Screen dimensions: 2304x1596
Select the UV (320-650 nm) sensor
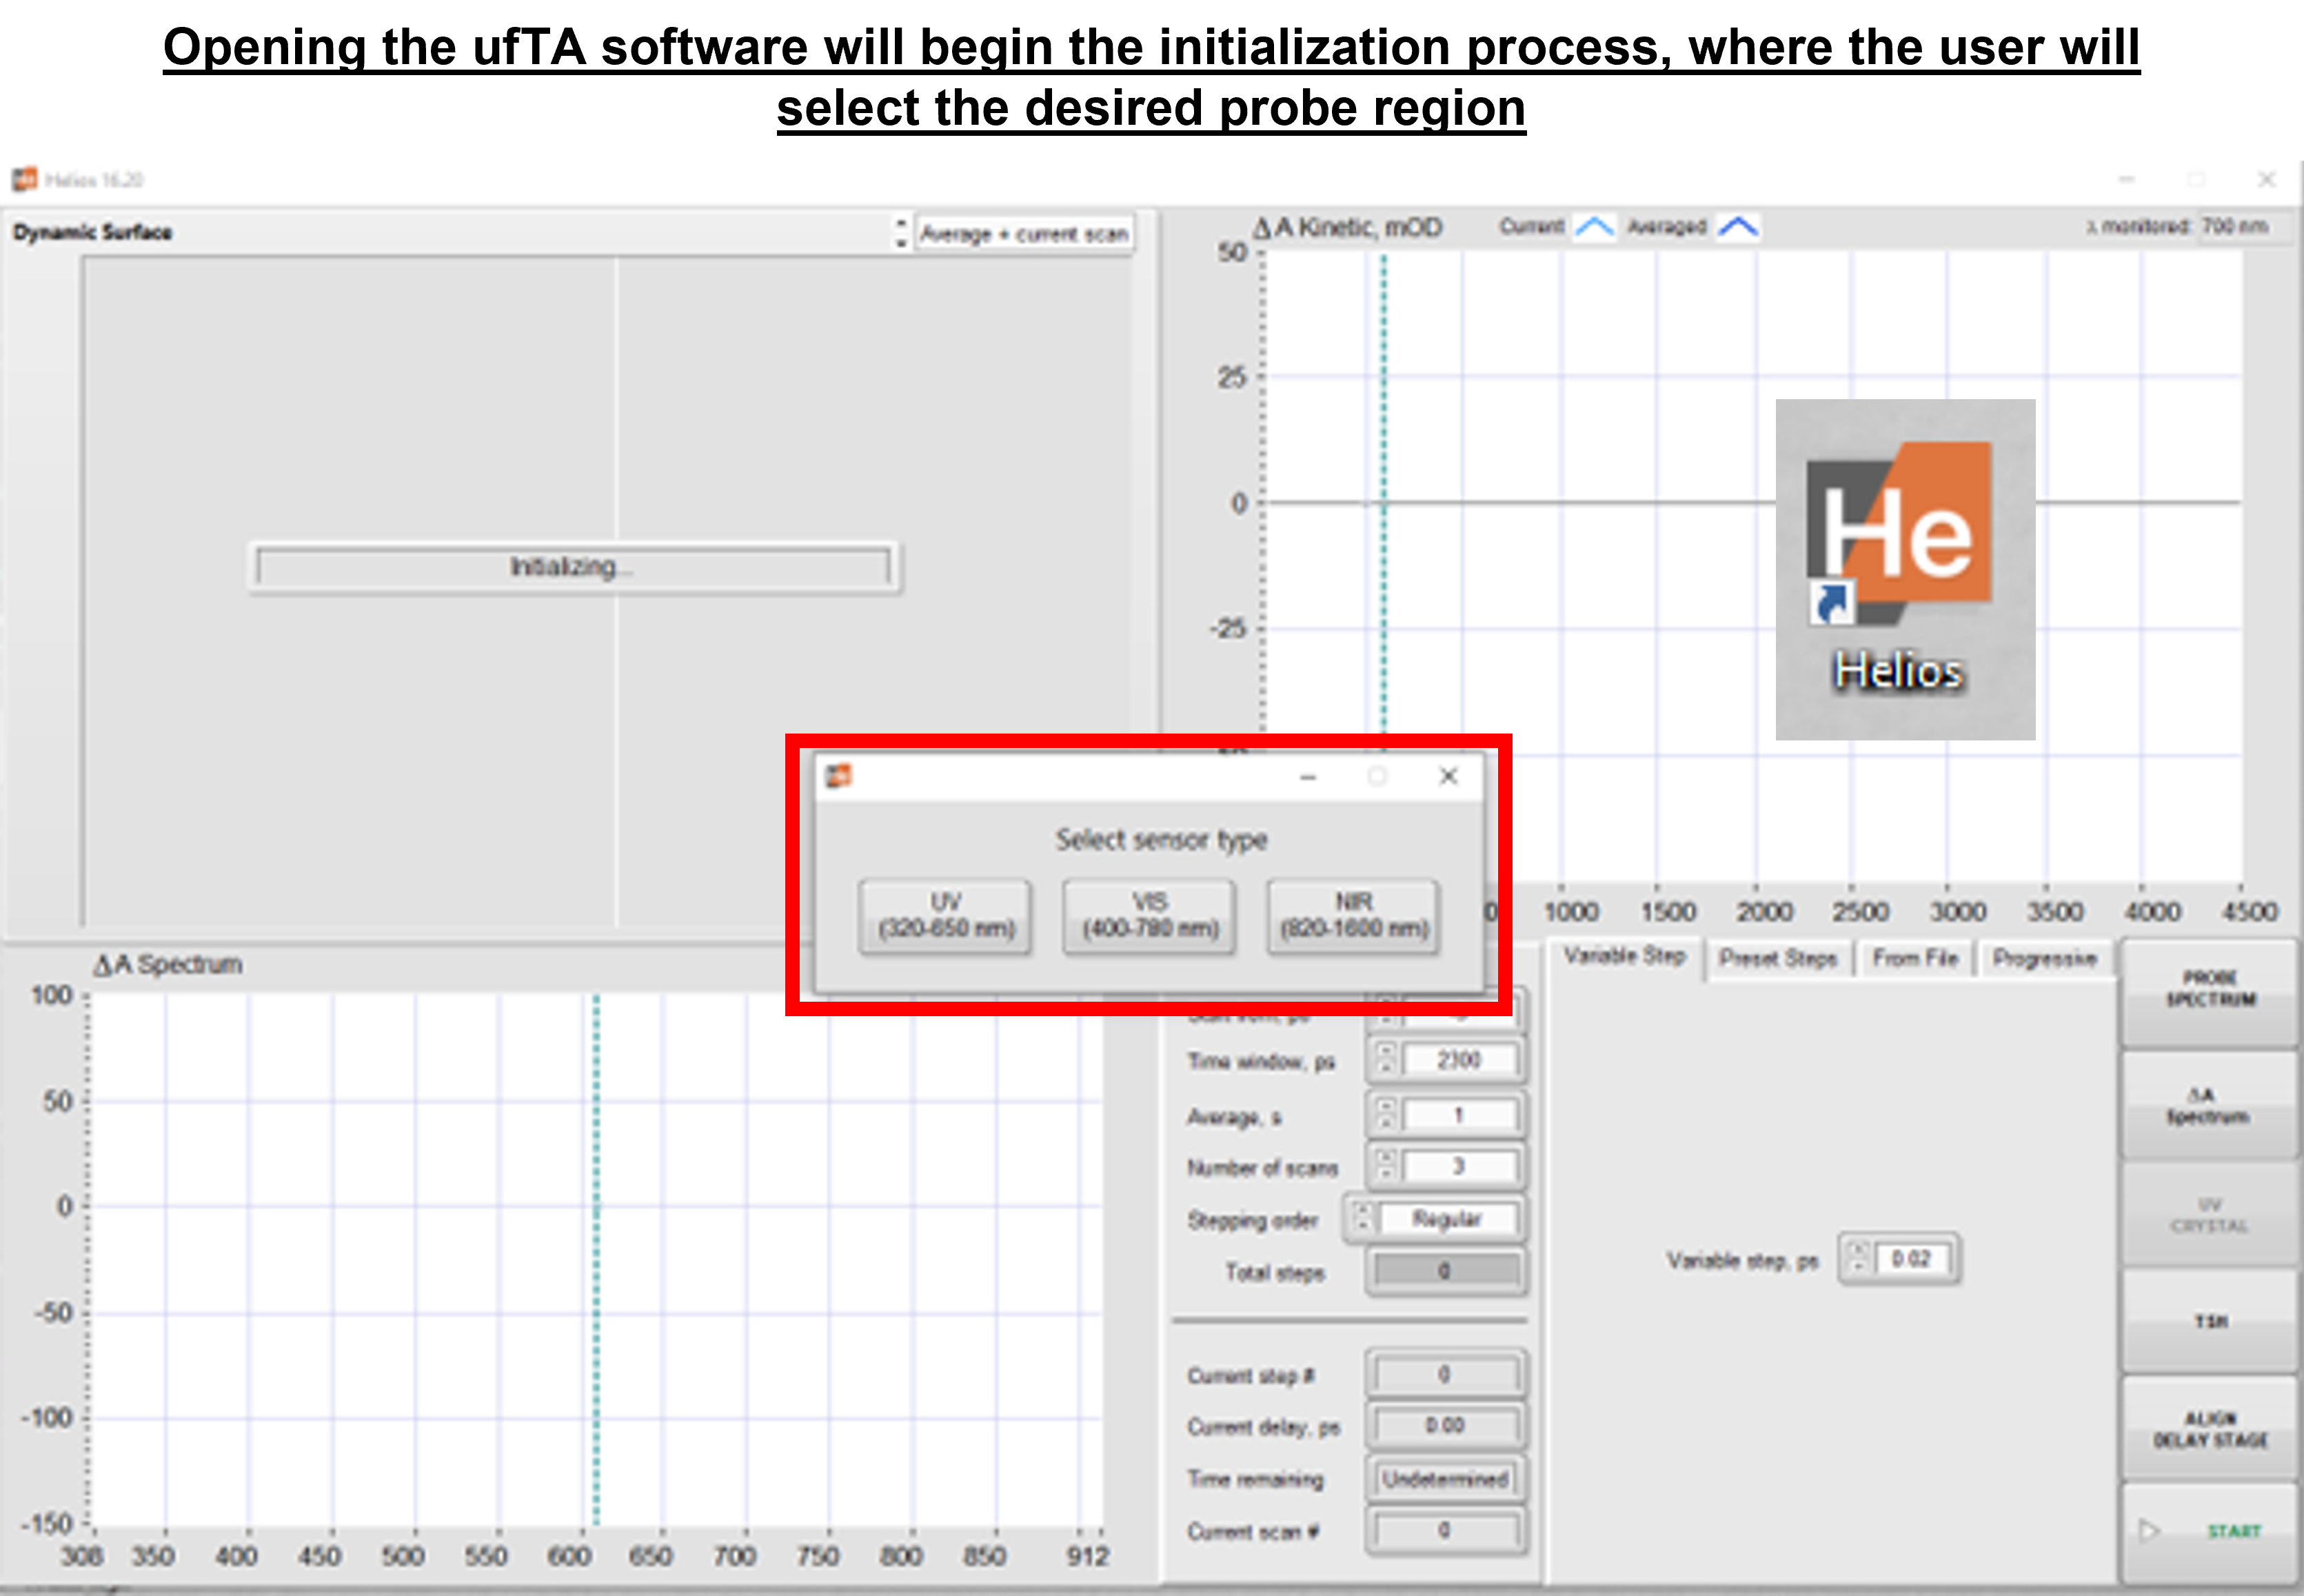(x=945, y=916)
